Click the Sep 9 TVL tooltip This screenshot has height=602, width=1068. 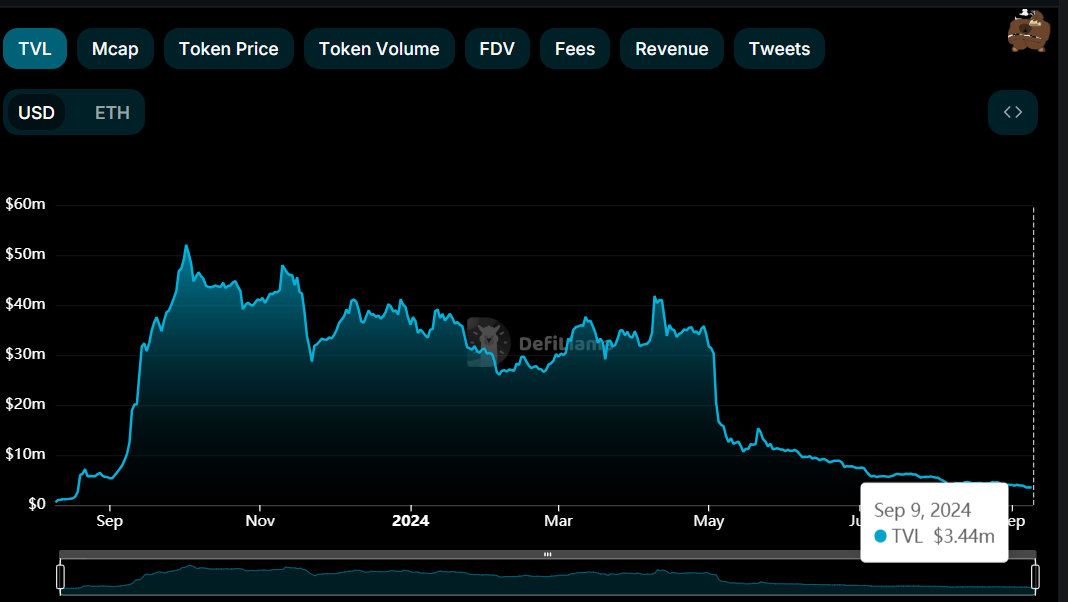pyautogui.click(x=933, y=522)
